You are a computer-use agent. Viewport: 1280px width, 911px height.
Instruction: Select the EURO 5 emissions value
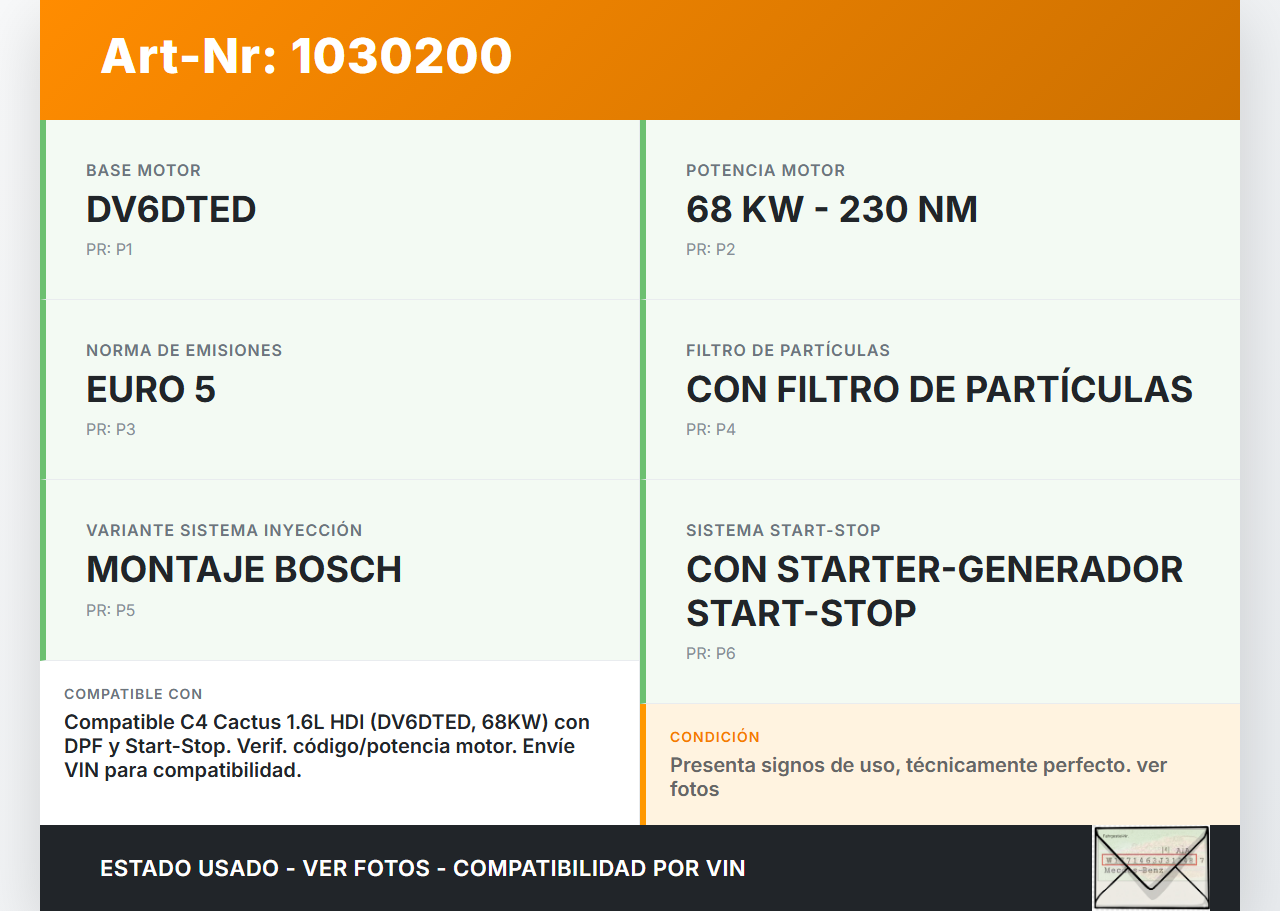(x=151, y=390)
